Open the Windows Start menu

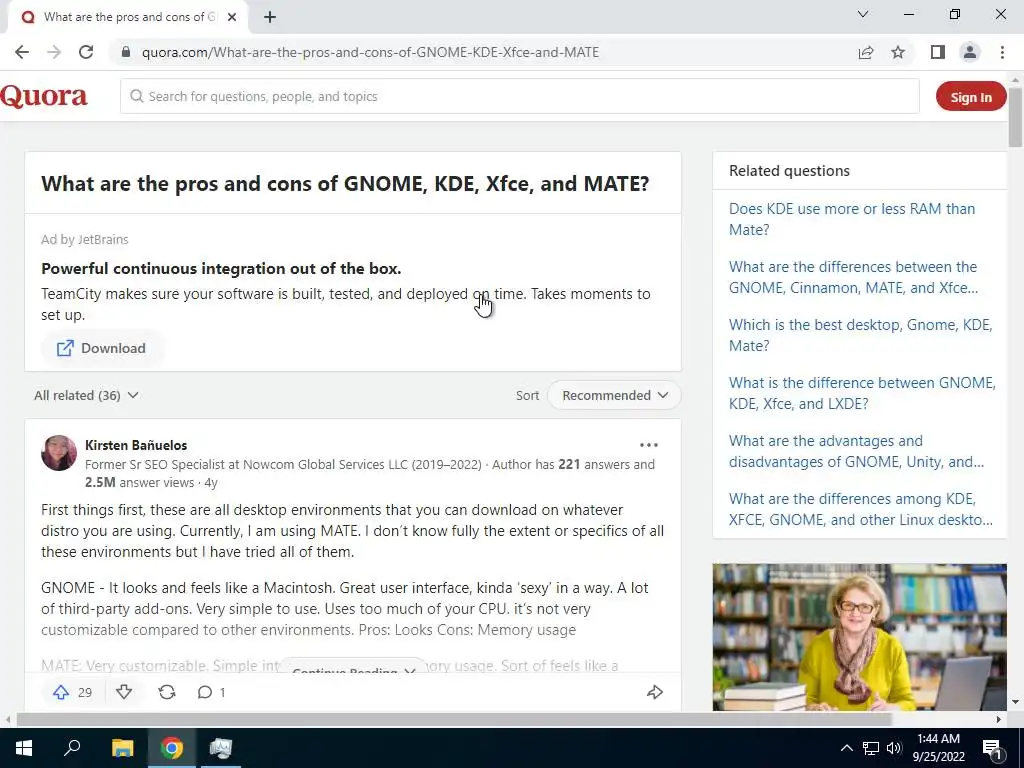(24, 748)
